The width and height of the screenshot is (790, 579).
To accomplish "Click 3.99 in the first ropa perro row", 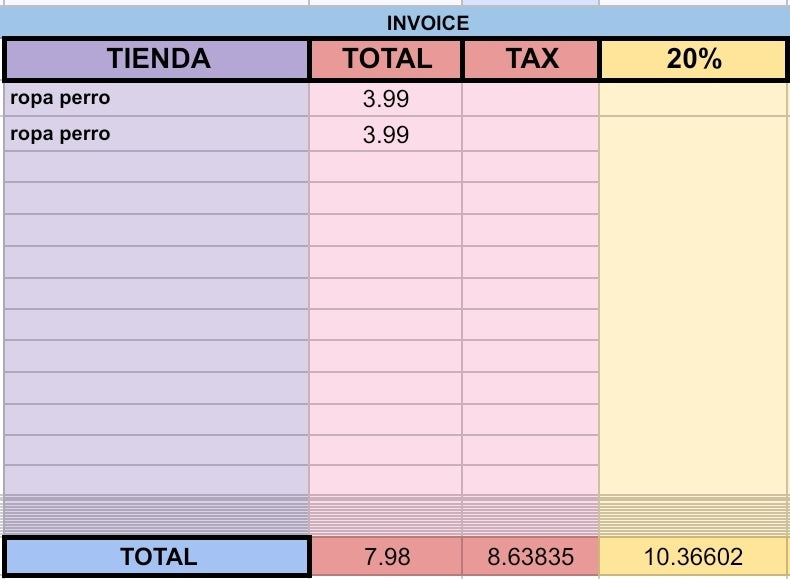I will click(x=386, y=99).
